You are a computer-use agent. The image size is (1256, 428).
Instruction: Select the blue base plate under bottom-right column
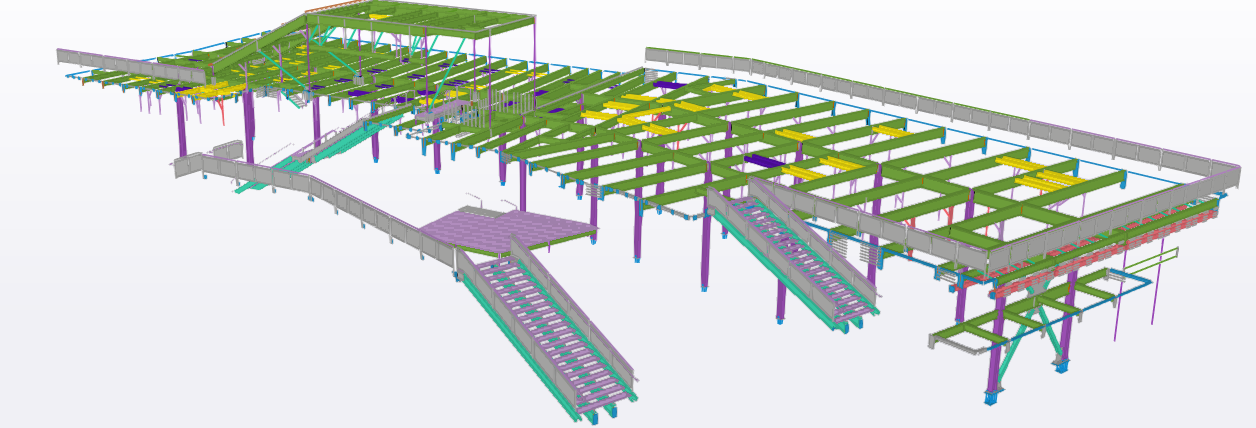(x=991, y=398)
